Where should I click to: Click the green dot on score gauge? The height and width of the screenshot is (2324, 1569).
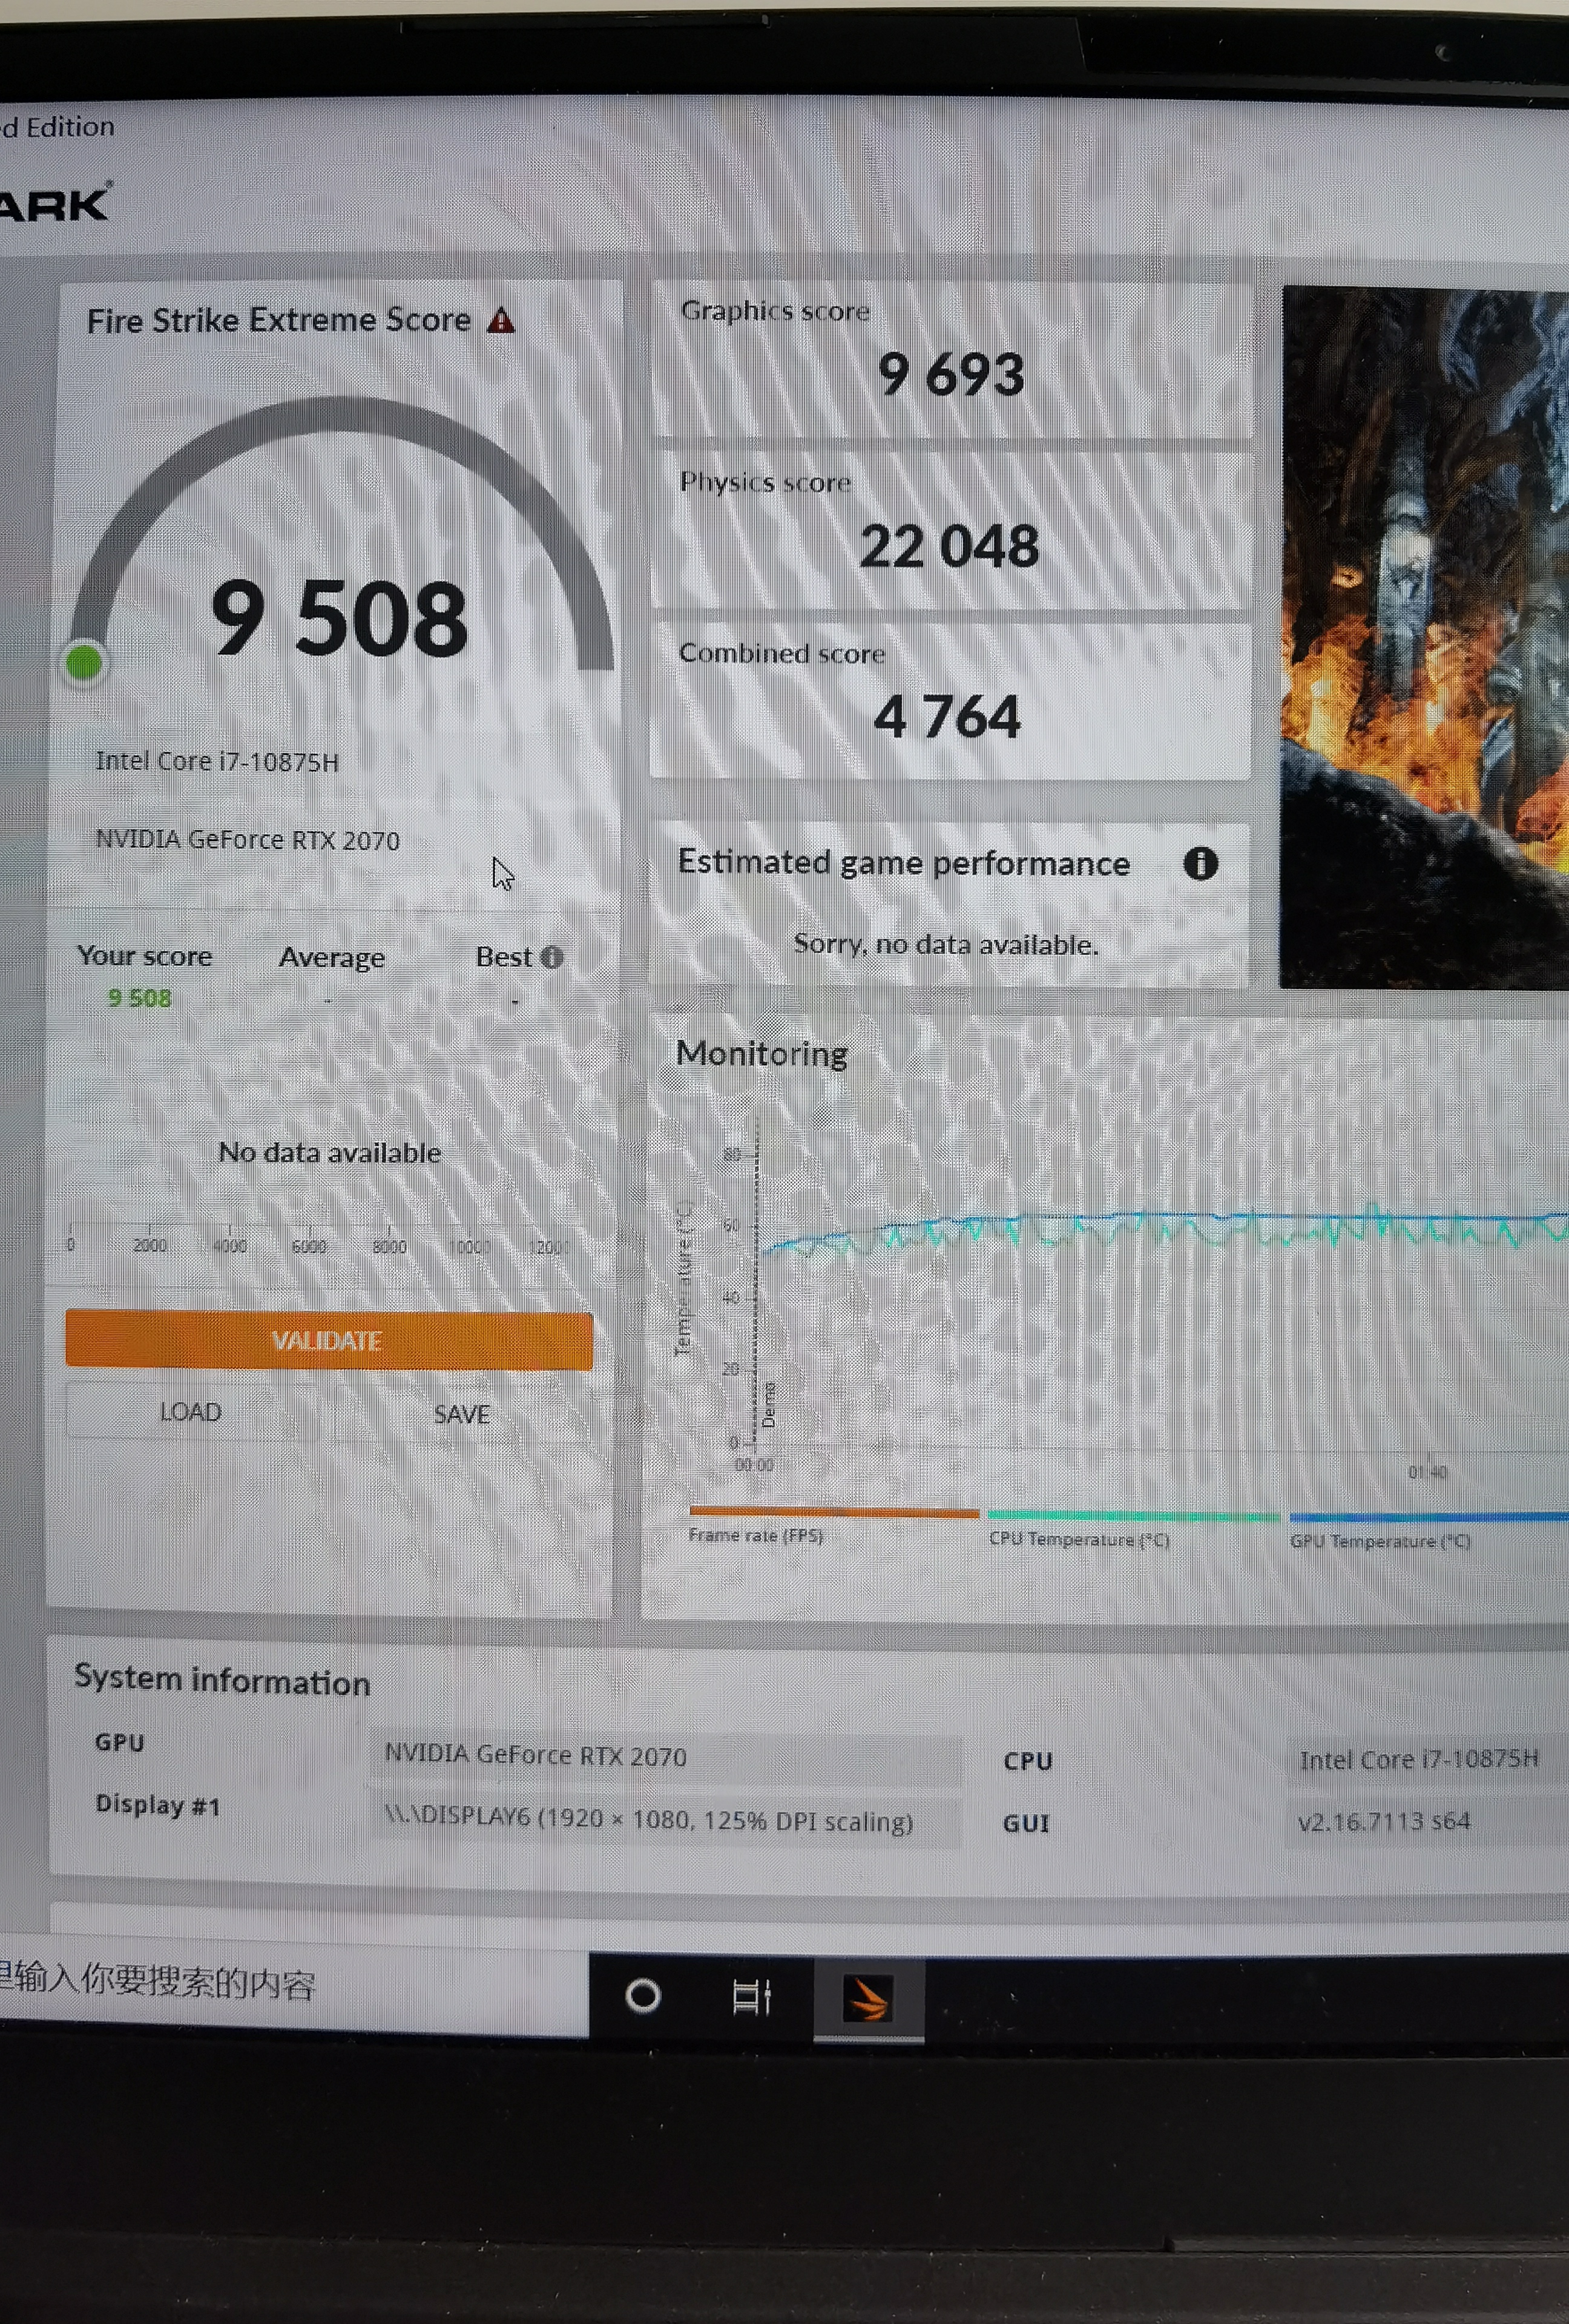(x=84, y=663)
